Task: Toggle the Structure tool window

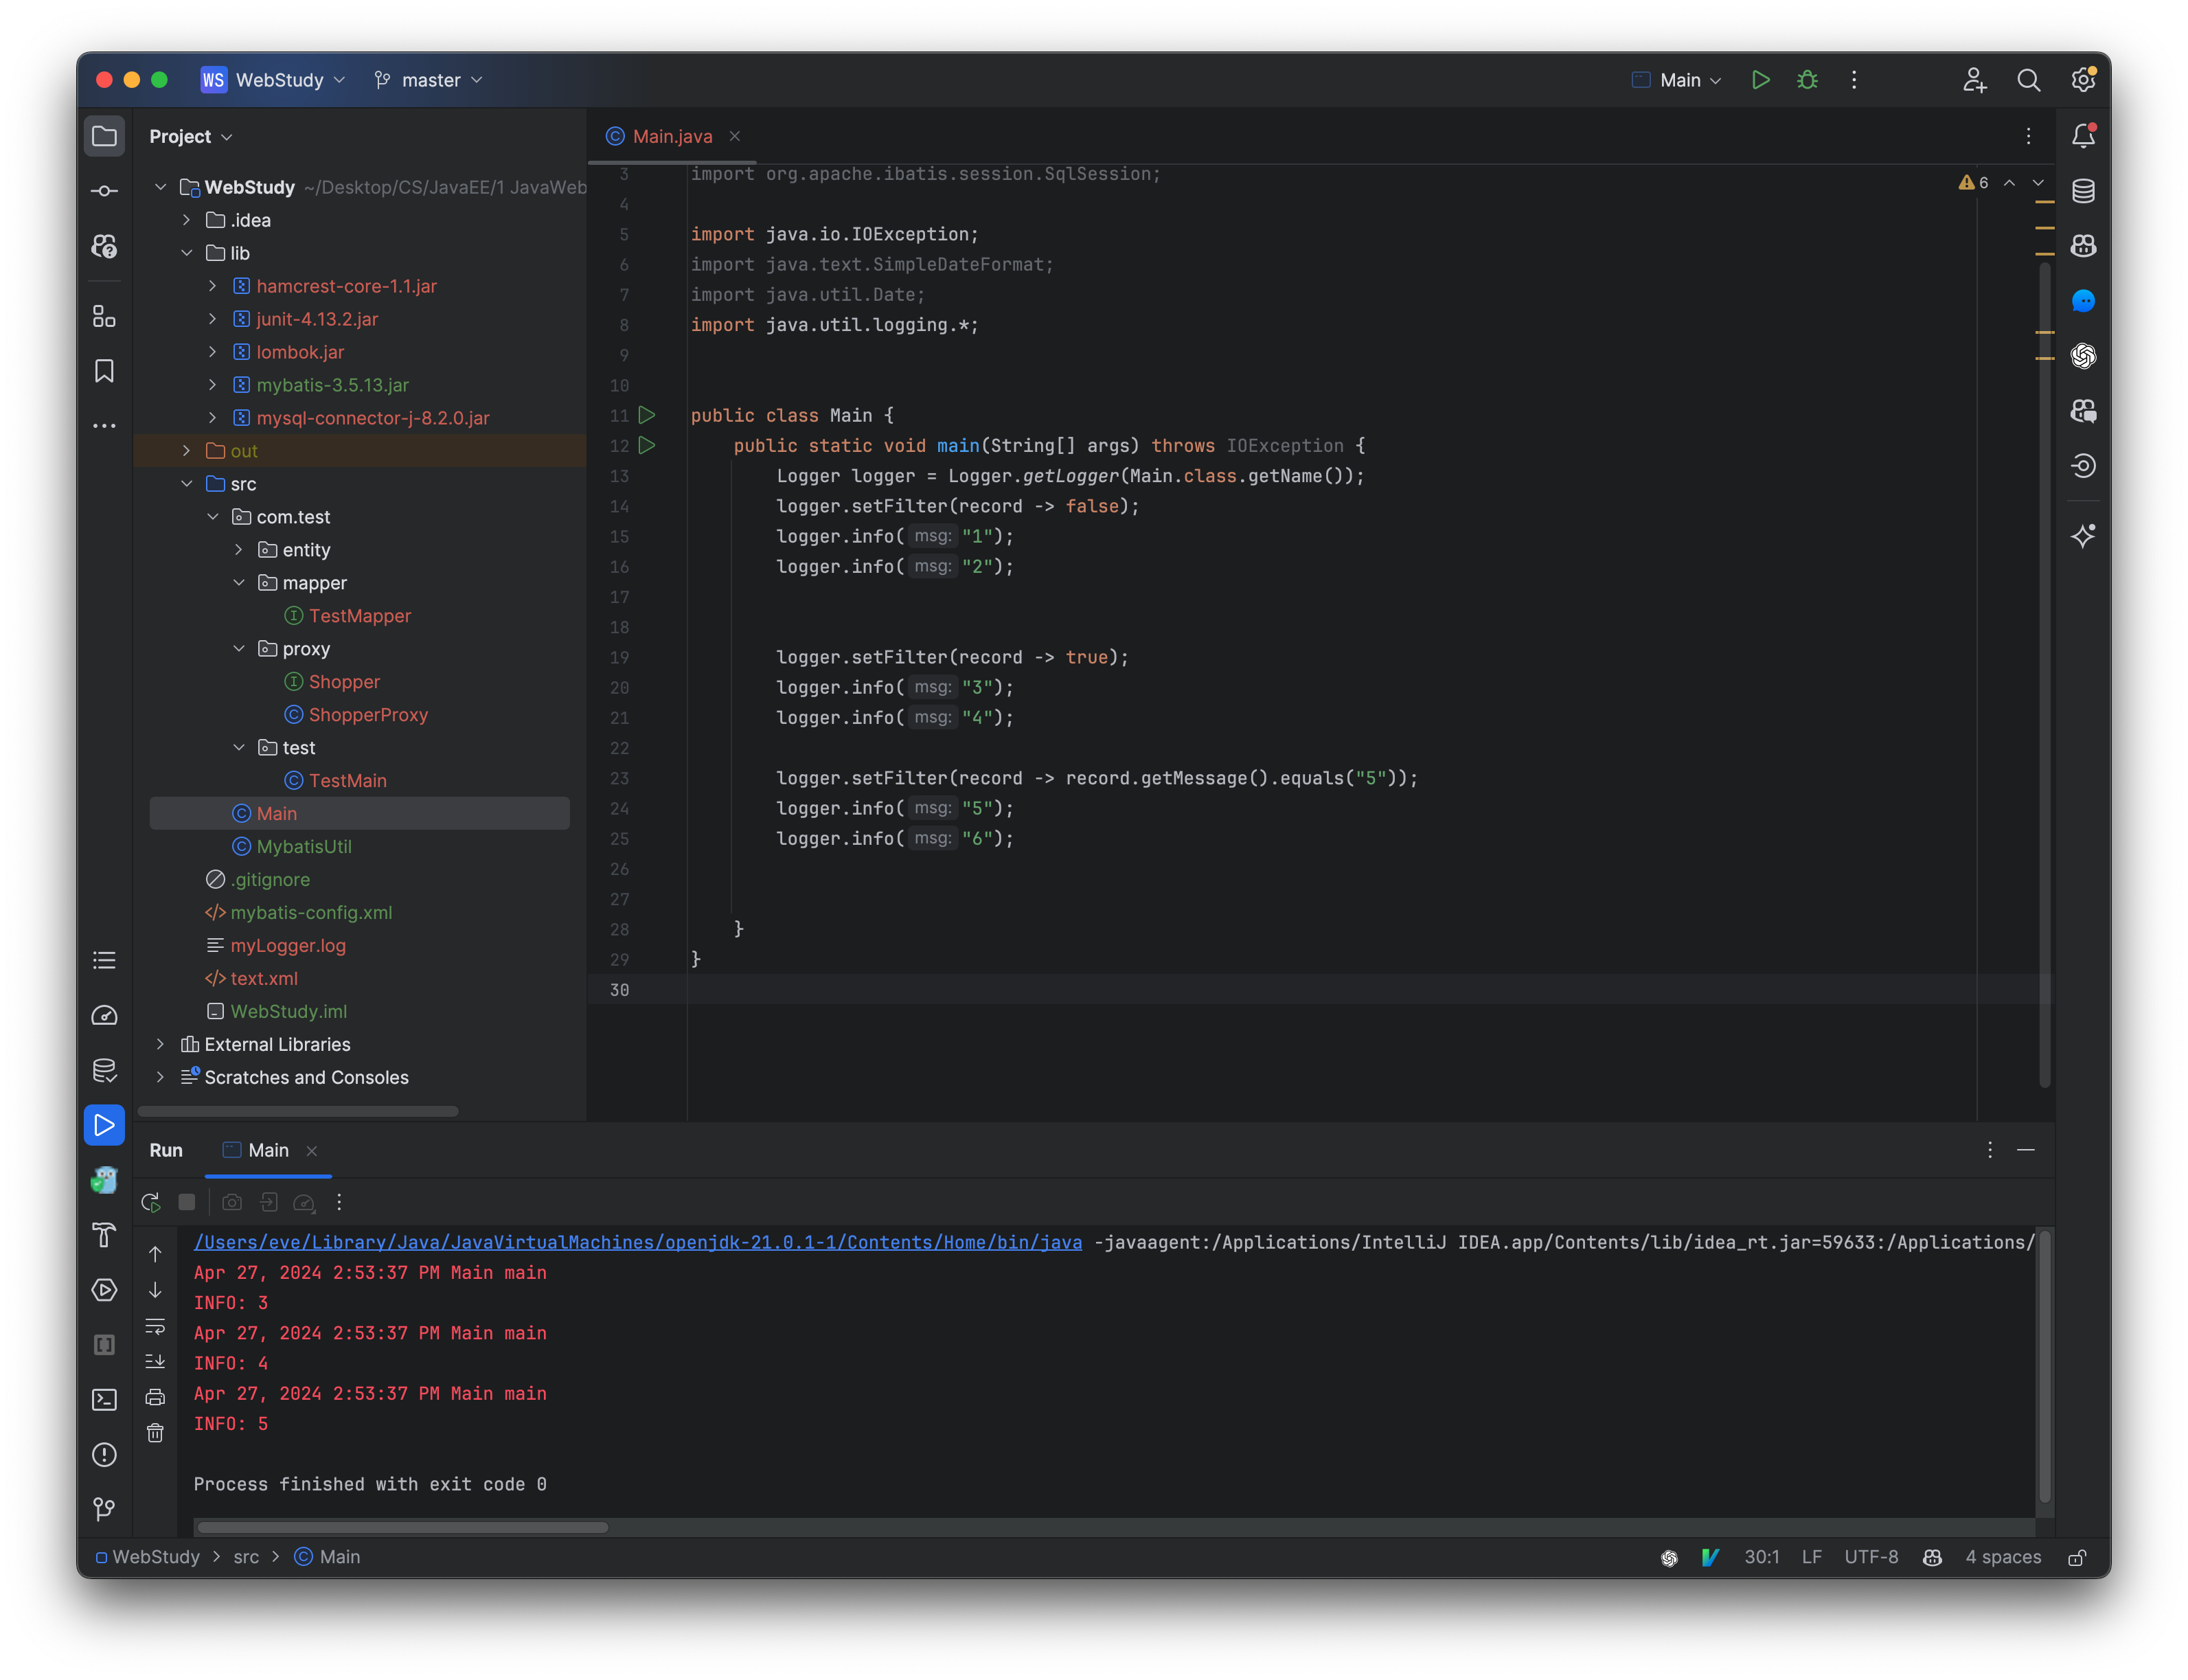Action: pyautogui.click(x=104, y=316)
